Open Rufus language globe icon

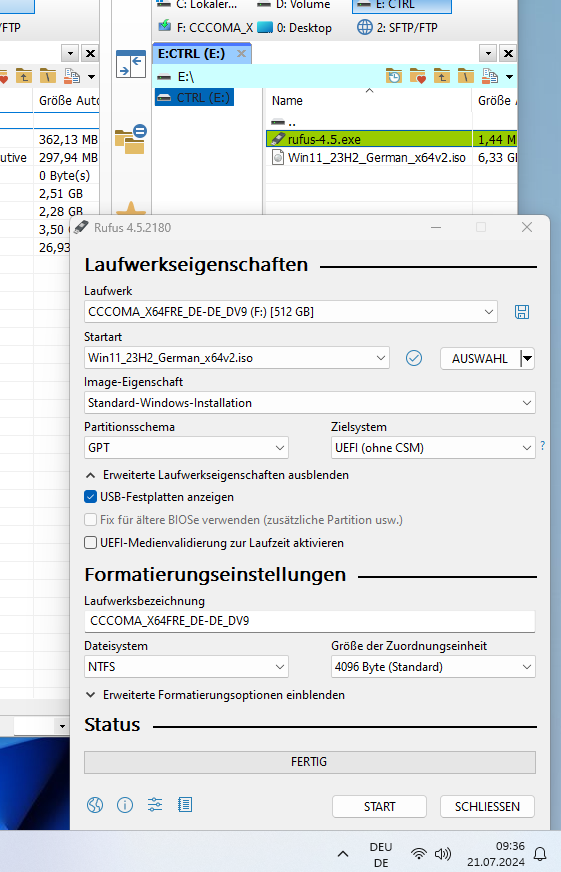coord(95,805)
